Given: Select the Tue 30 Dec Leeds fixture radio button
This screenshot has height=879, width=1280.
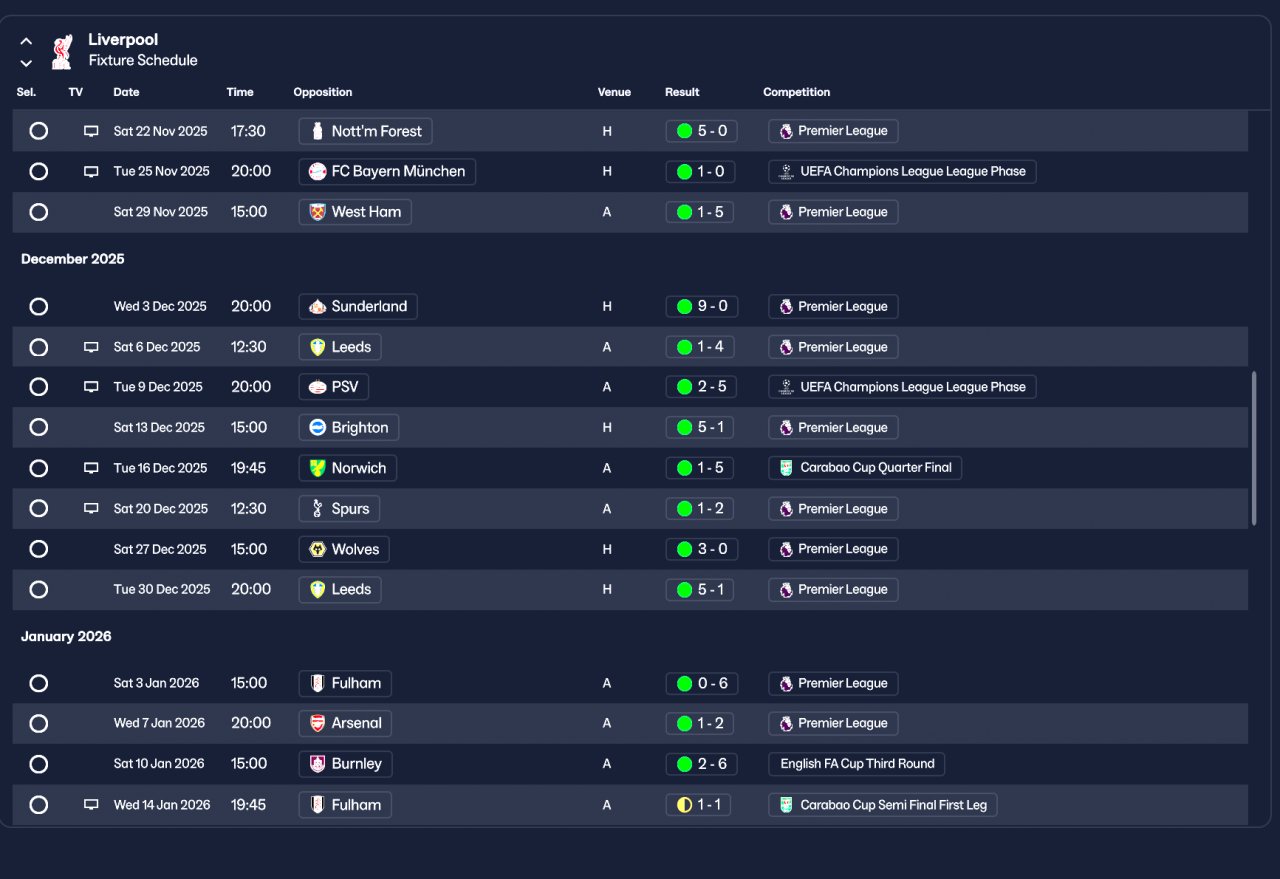Looking at the screenshot, I should coord(39,589).
